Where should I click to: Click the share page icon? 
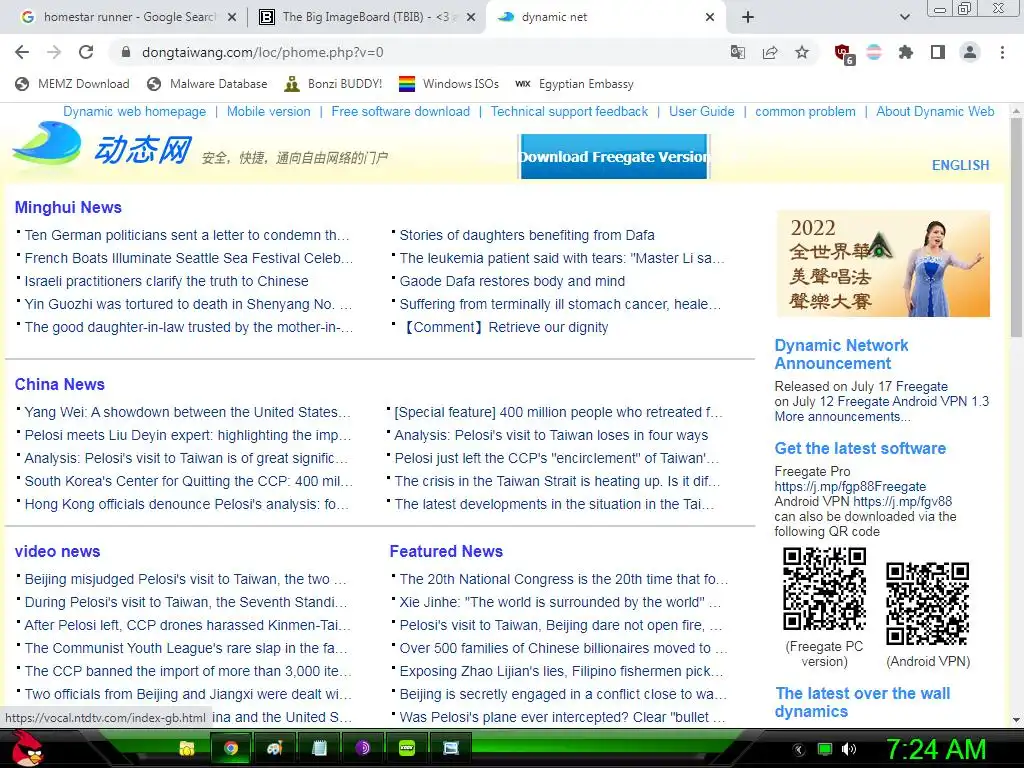tap(770, 52)
